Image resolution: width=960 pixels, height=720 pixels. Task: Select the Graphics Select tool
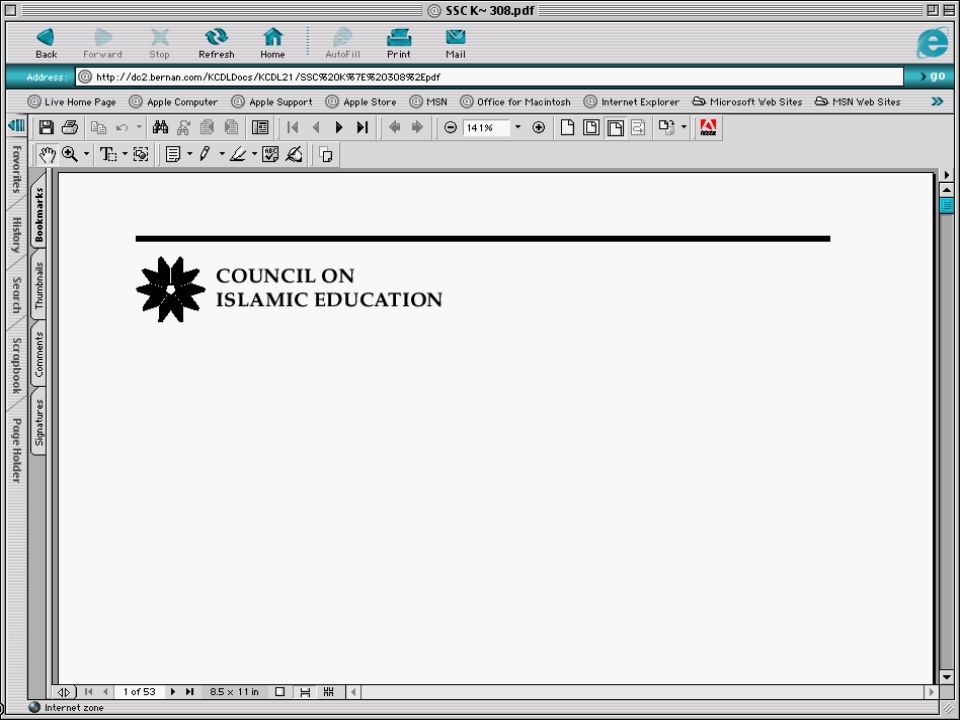tap(141, 154)
